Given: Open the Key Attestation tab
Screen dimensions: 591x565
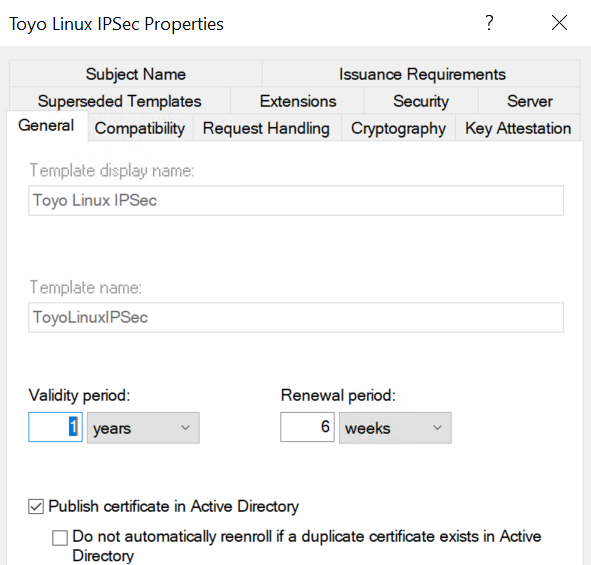Looking at the screenshot, I should 518,128.
